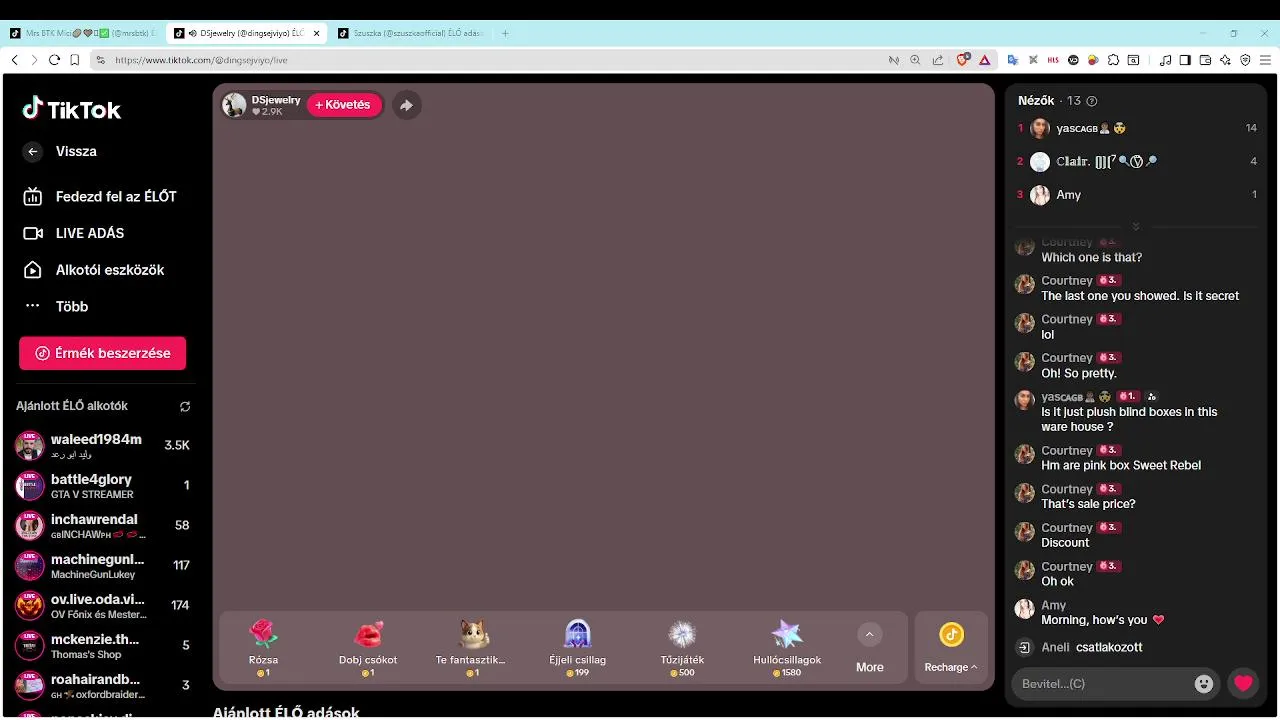Open the Brave Wallet icon
This screenshot has width=1280, height=720.
pos(1205,60)
